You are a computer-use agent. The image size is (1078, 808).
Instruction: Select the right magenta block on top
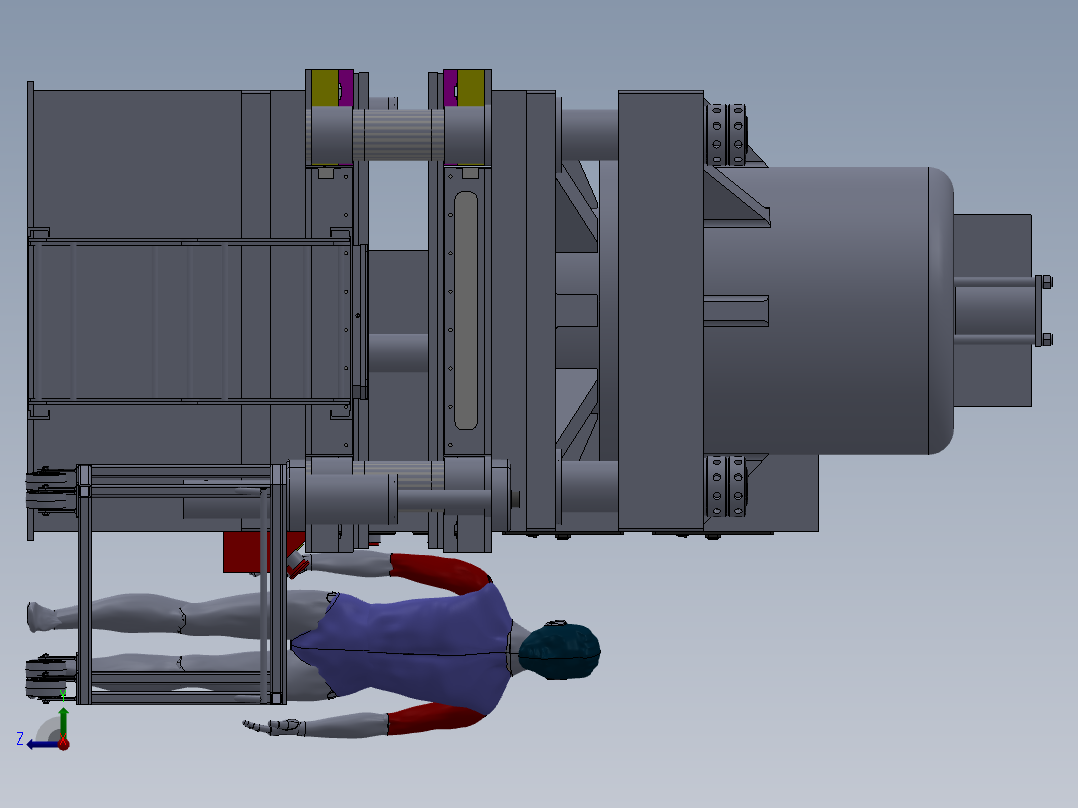pyautogui.click(x=450, y=87)
